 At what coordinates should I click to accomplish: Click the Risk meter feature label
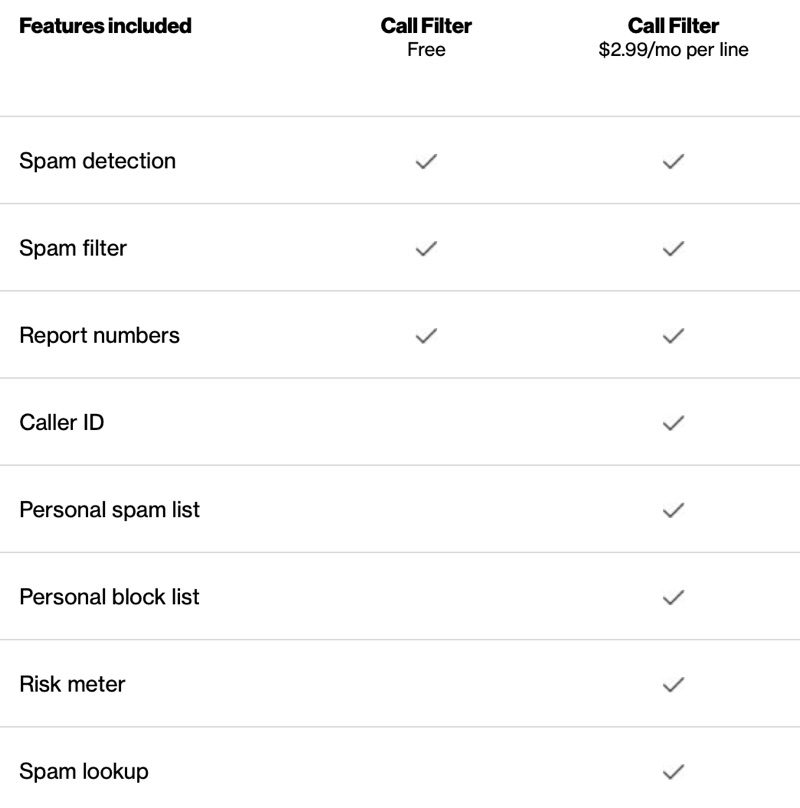(x=72, y=684)
